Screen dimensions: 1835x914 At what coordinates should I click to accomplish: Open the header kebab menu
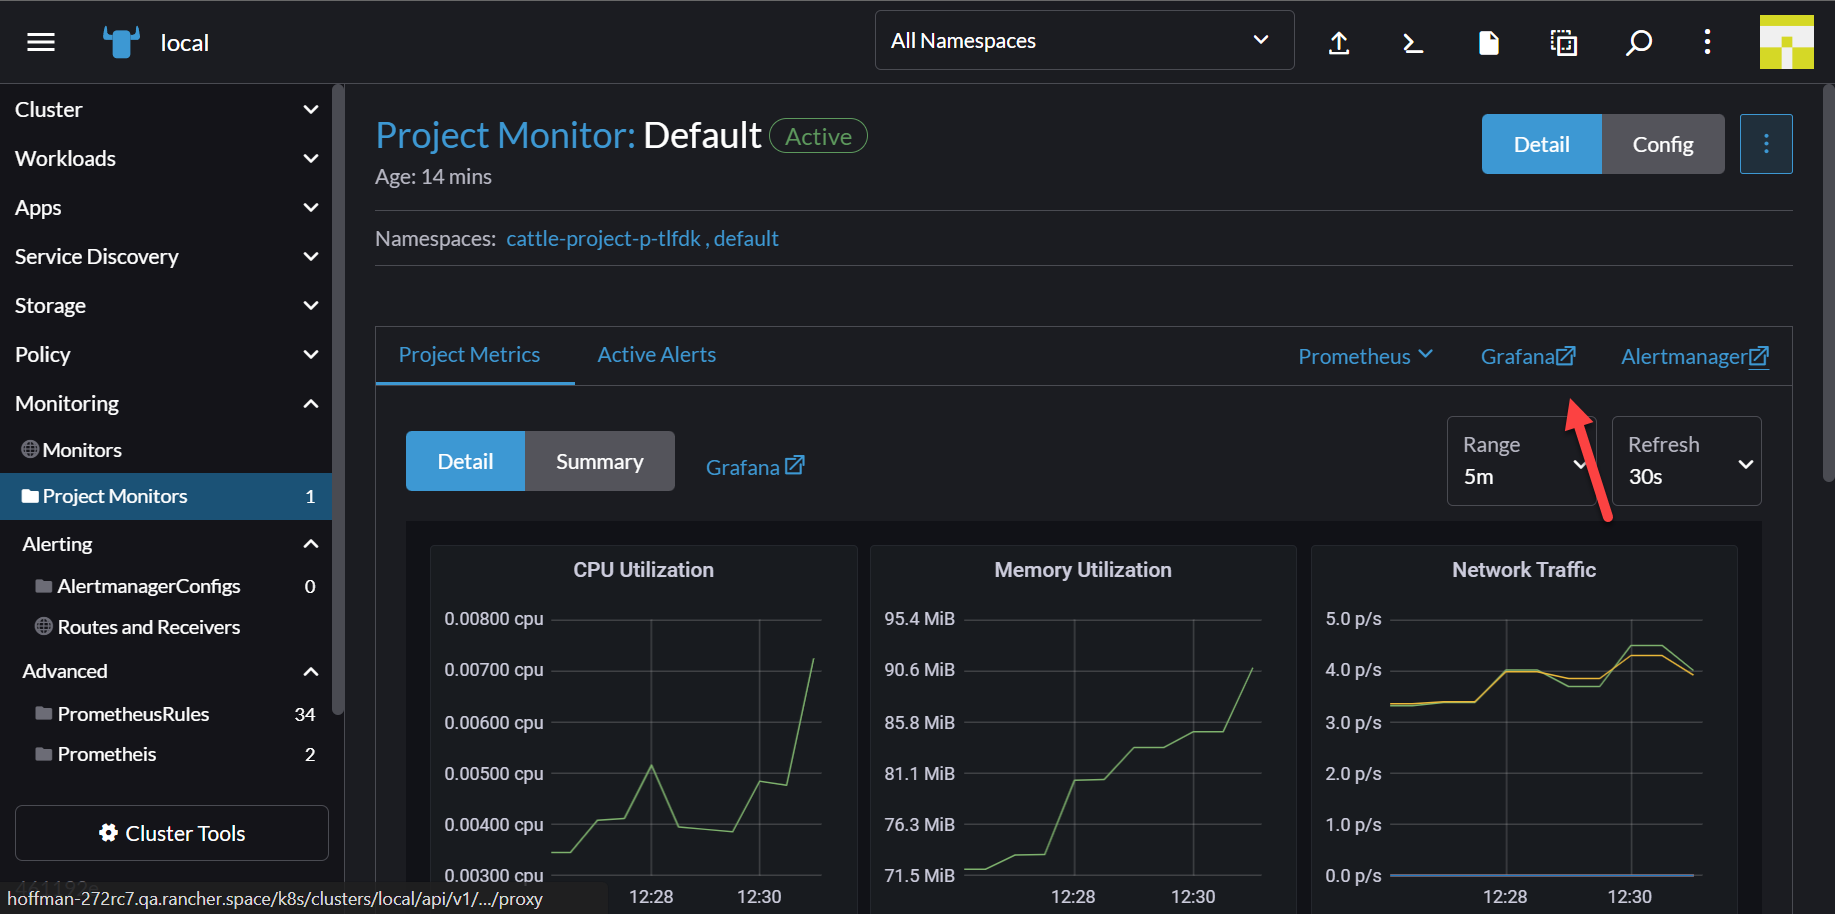1707,42
